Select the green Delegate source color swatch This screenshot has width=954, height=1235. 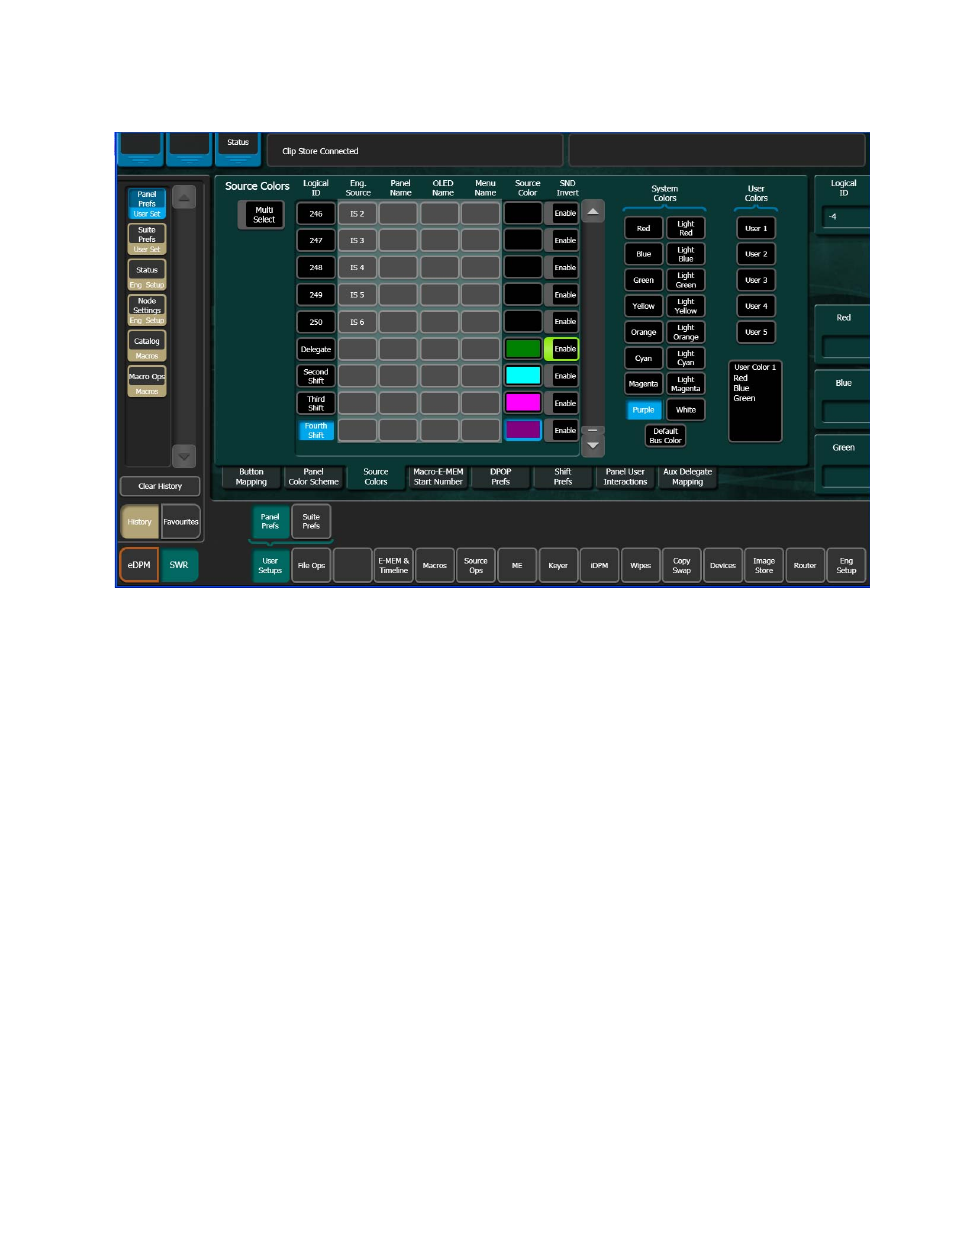523,349
